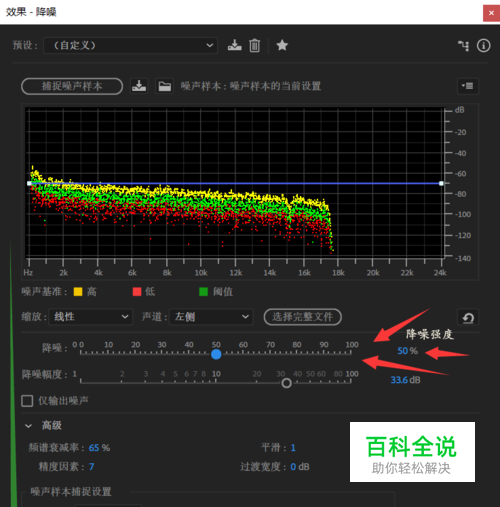Save current settings as preset
Screen dimensions: 500x507
click(235, 45)
